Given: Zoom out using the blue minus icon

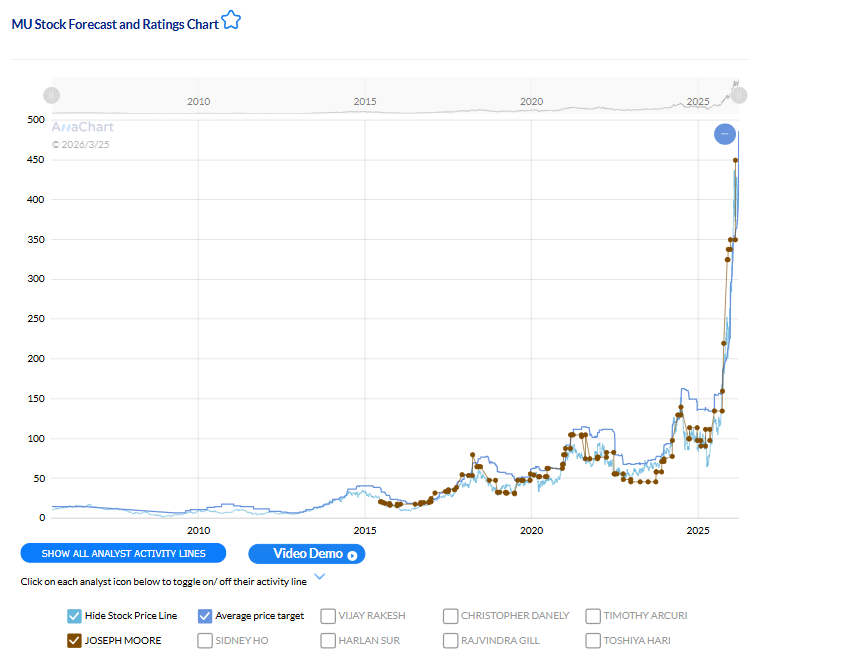Looking at the screenshot, I should [724, 133].
